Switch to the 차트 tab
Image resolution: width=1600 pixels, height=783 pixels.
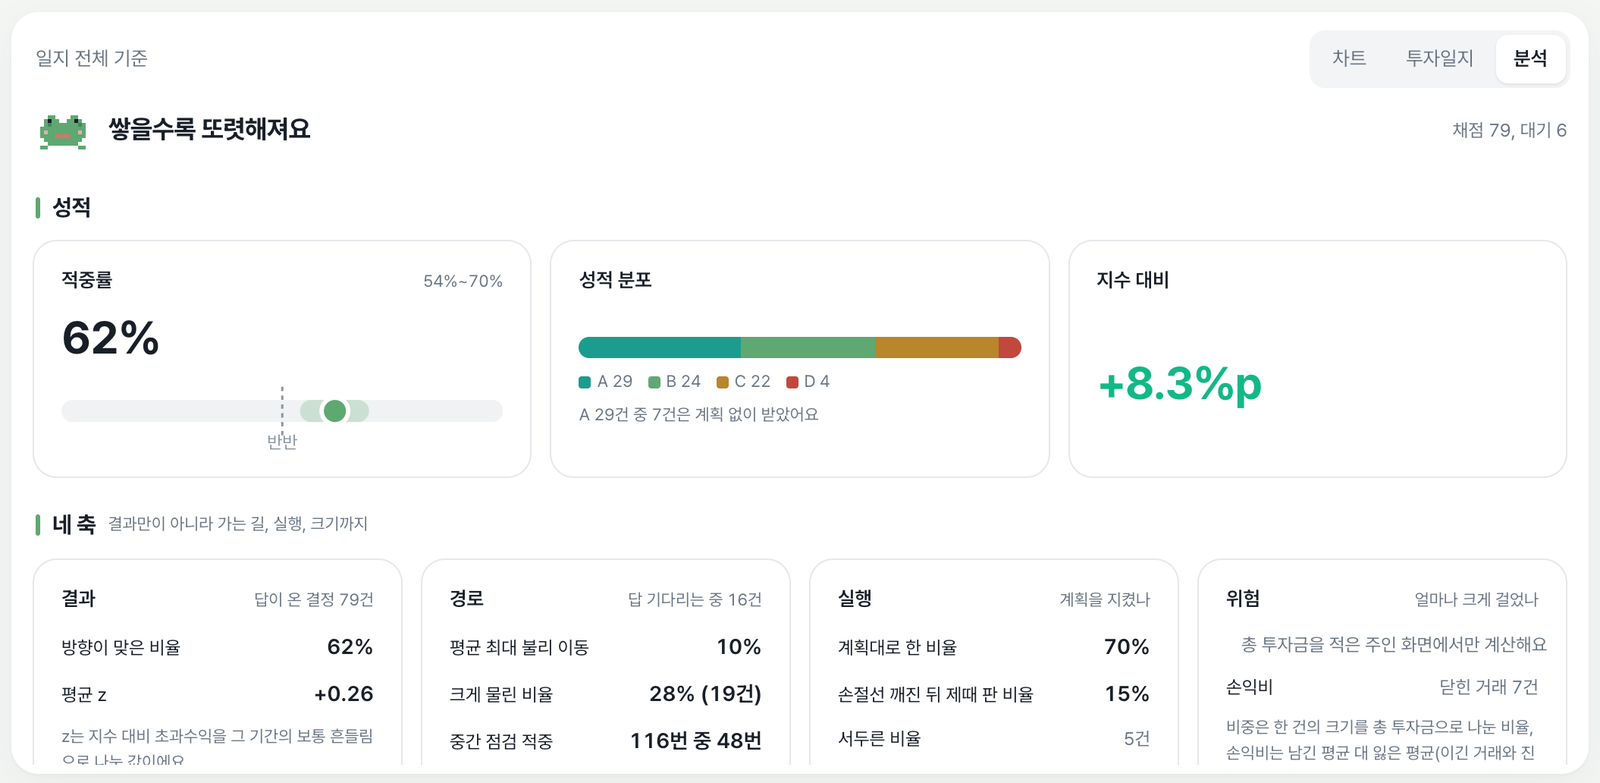[x=1349, y=59]
